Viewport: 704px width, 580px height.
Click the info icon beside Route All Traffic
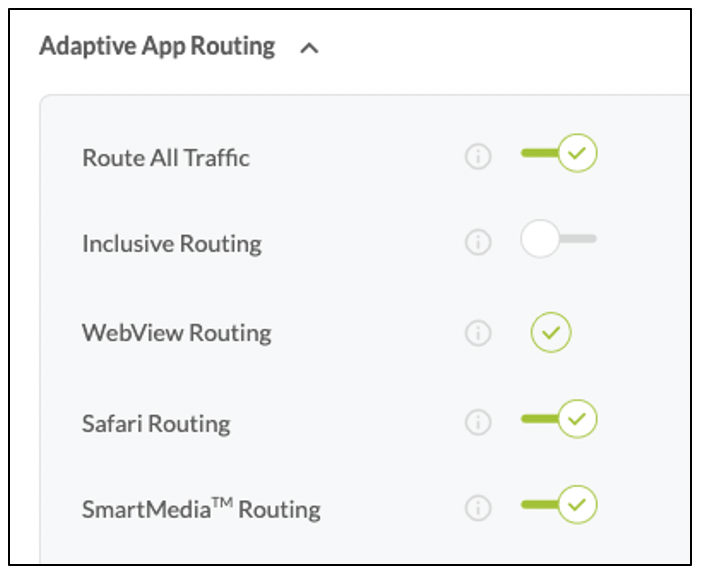coord(478,157)
